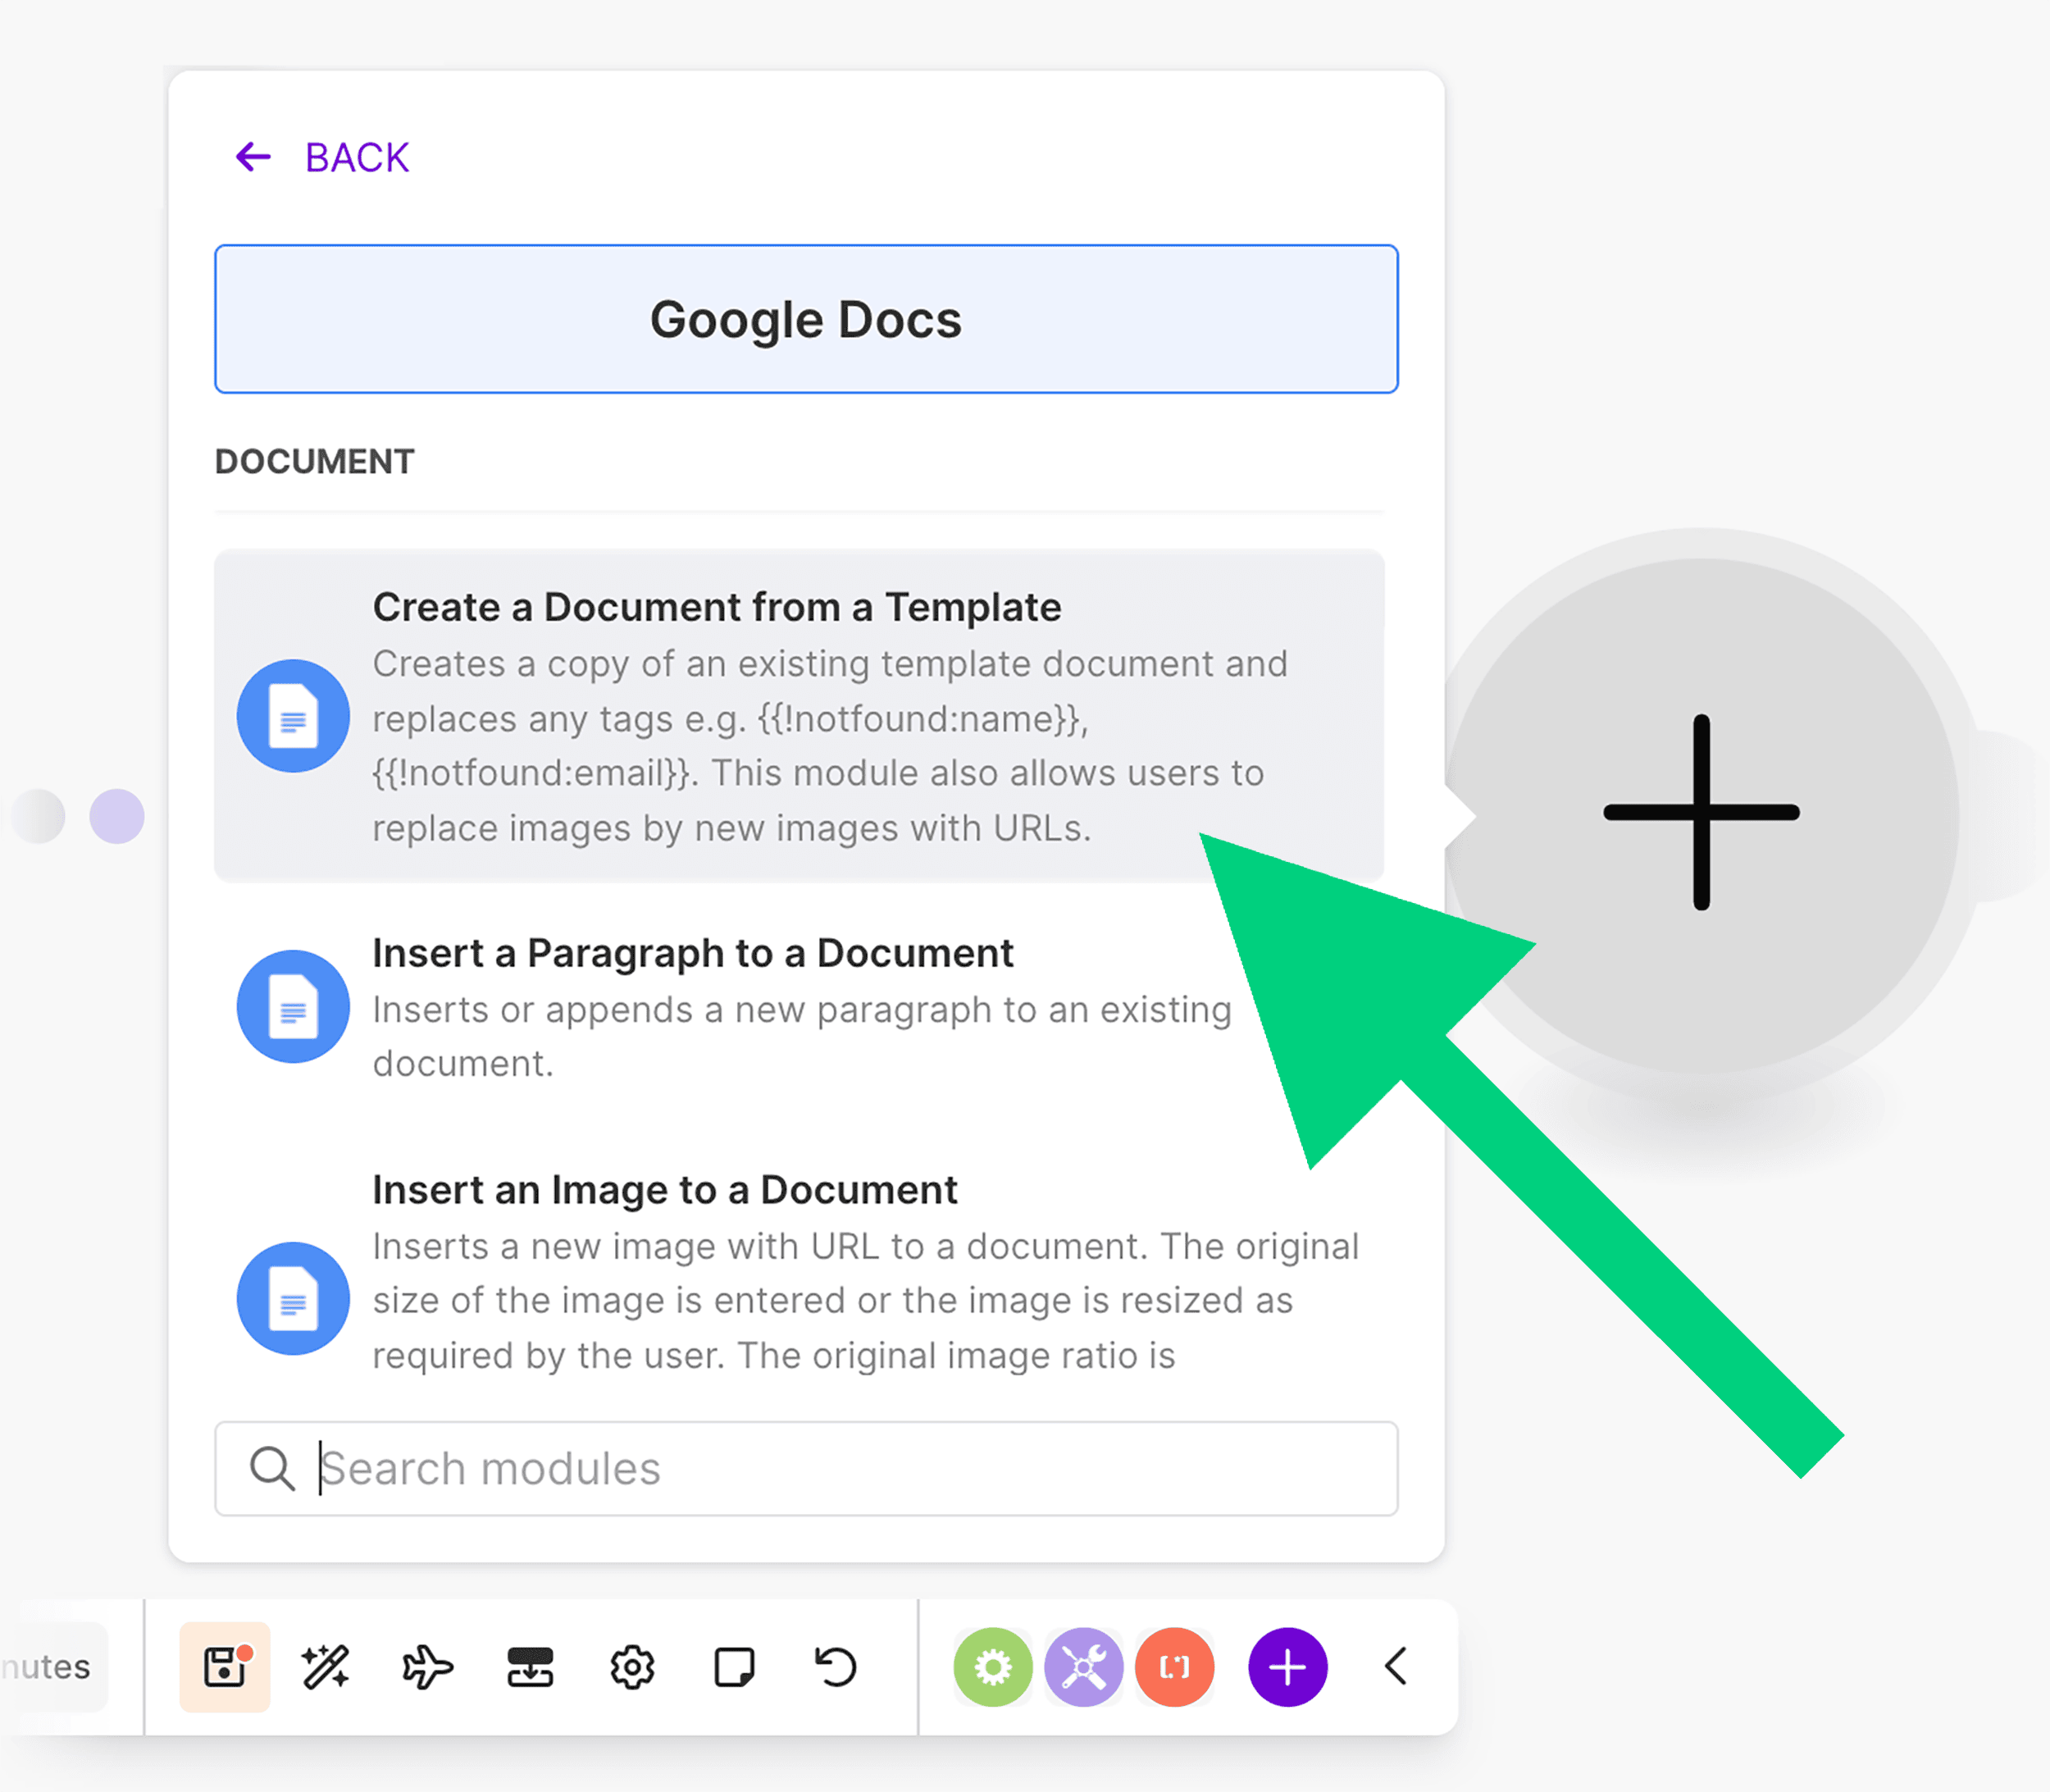2050x1792 pixels.
Task: Choose Create a Document from a Template
Action: 717,606
